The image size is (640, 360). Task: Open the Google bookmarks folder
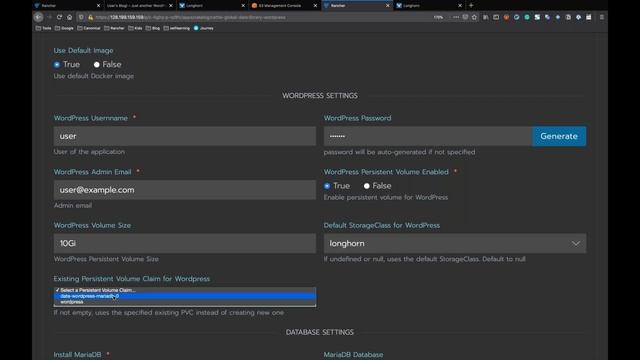[x=64, y=28]
